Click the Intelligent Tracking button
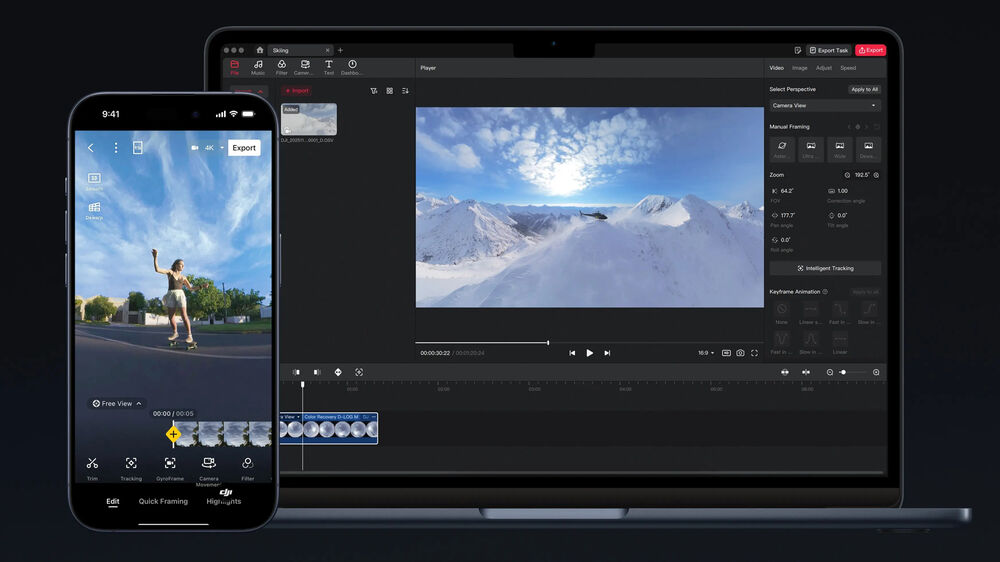This screenshot has height=562, width=1000. pos(824,268)
